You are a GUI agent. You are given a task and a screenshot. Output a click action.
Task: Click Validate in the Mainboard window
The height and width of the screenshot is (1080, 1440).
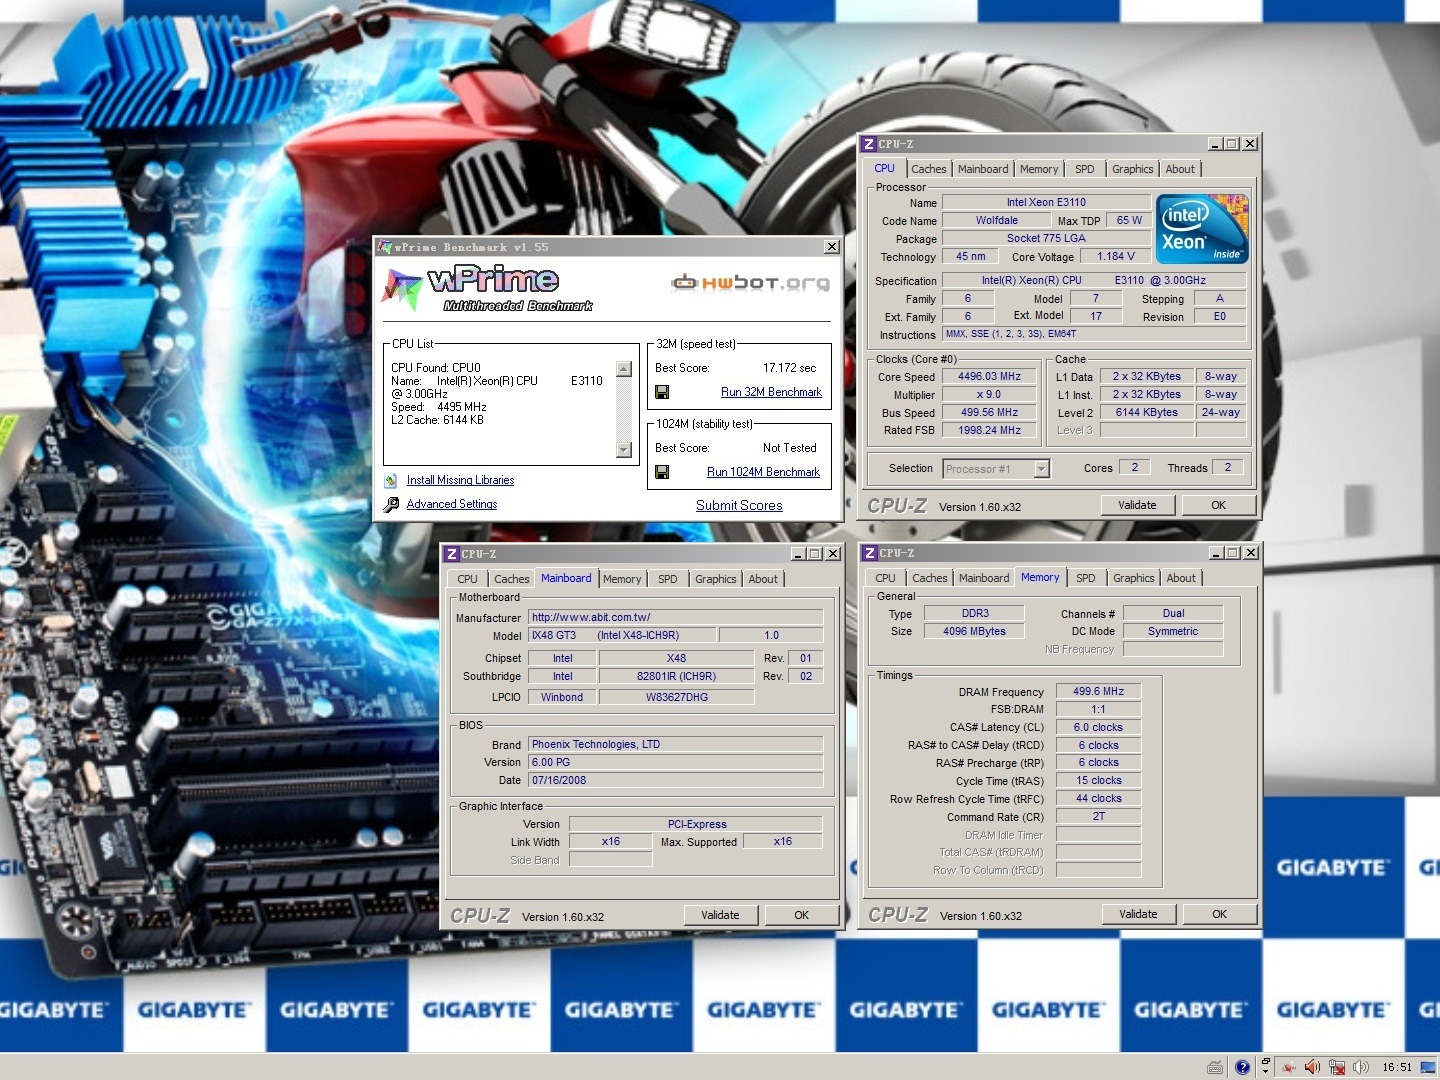(x=720, y=915)
